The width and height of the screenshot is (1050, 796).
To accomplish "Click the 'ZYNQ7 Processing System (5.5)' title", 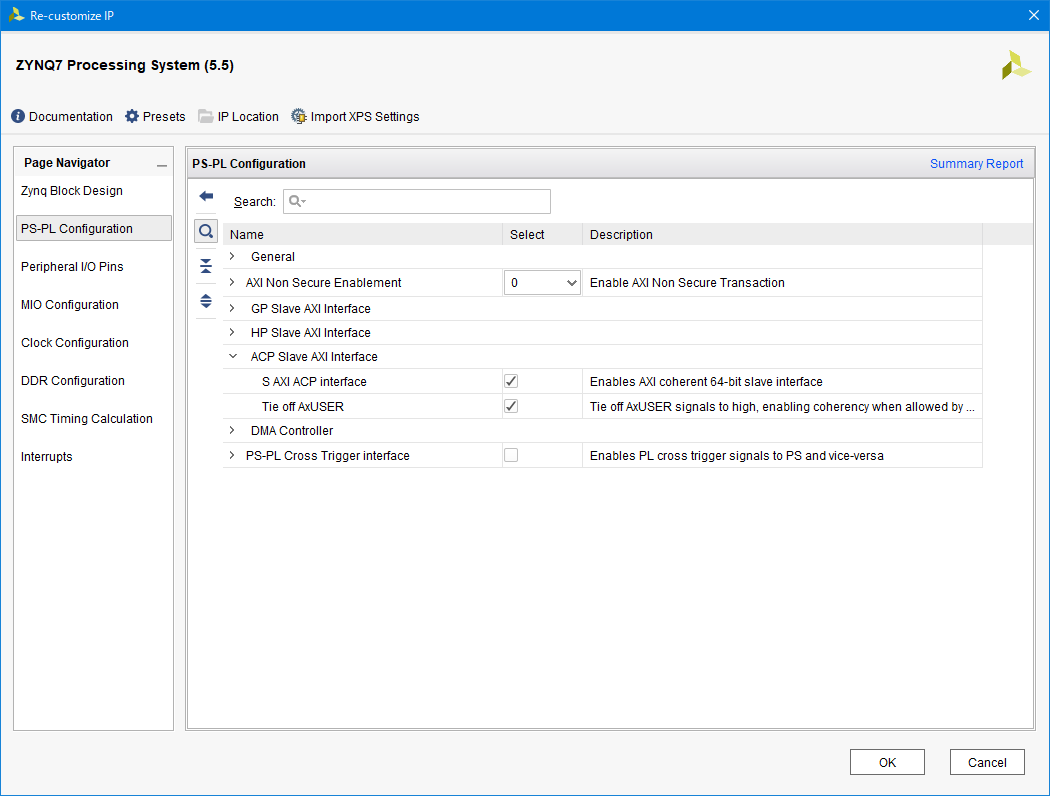I will [125, 65].
